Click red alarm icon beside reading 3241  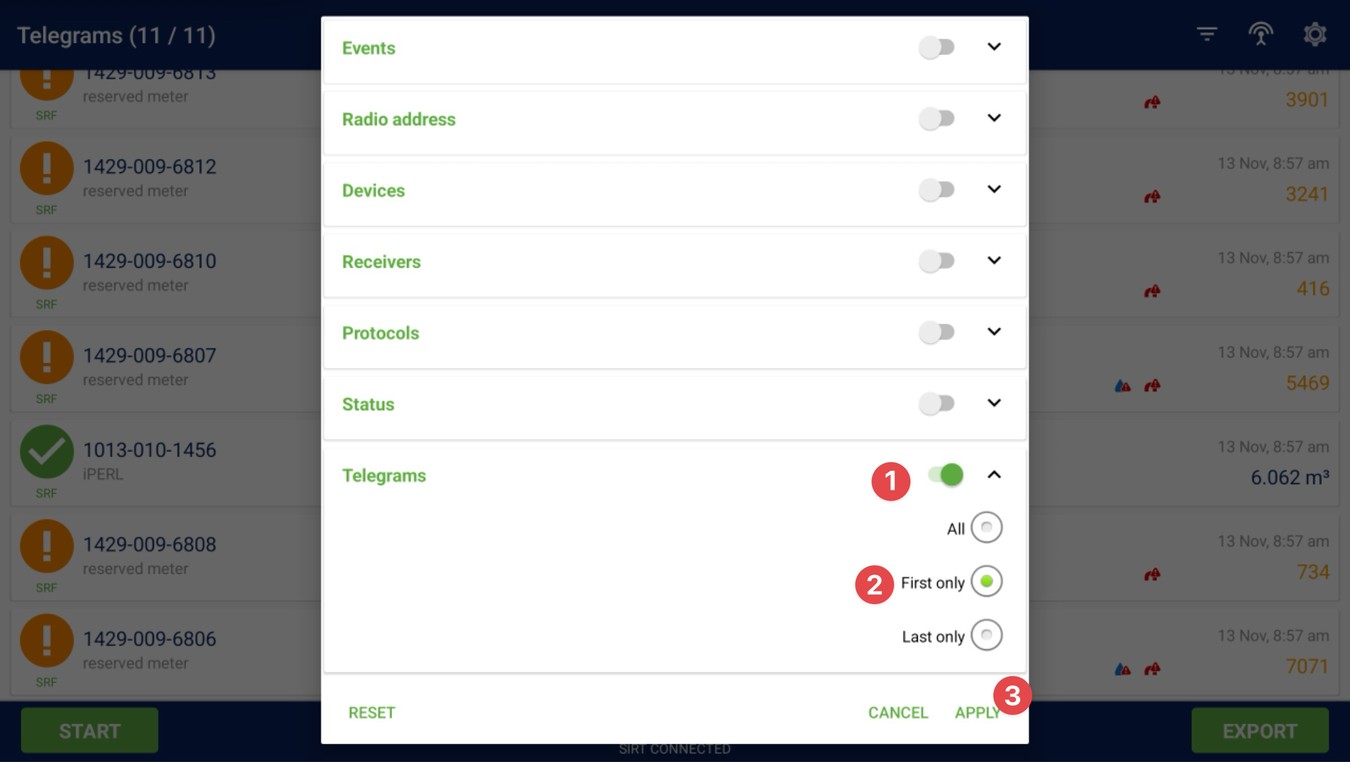coord(1152,197)
